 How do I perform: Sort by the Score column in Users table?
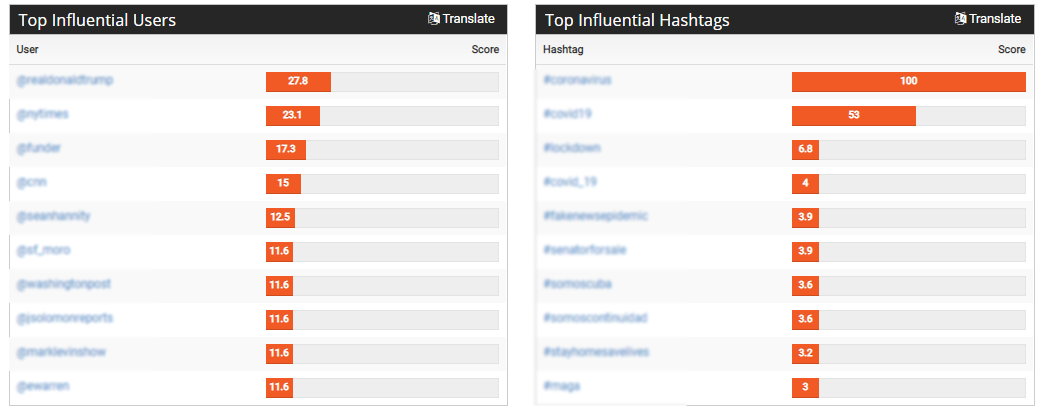pyautogui.click(x=485, y=49)
